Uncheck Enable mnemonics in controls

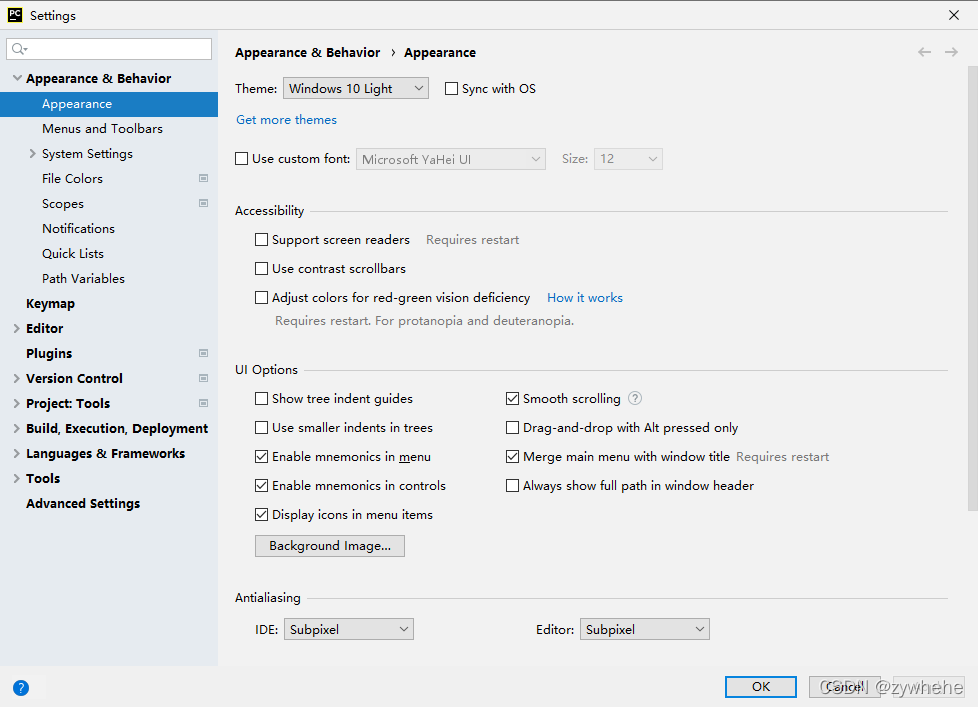pos(261,486)
